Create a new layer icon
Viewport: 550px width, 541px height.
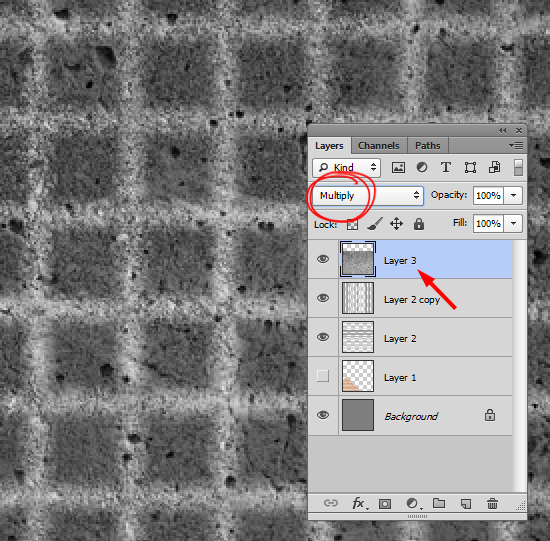pos(466,504)
